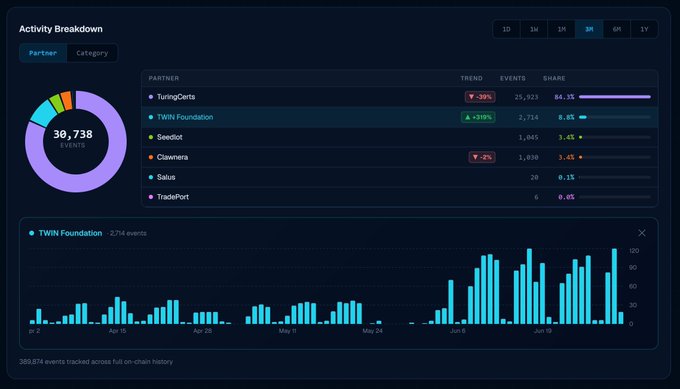Click the -39% trend badge for TuringCerts

(480, 97)
